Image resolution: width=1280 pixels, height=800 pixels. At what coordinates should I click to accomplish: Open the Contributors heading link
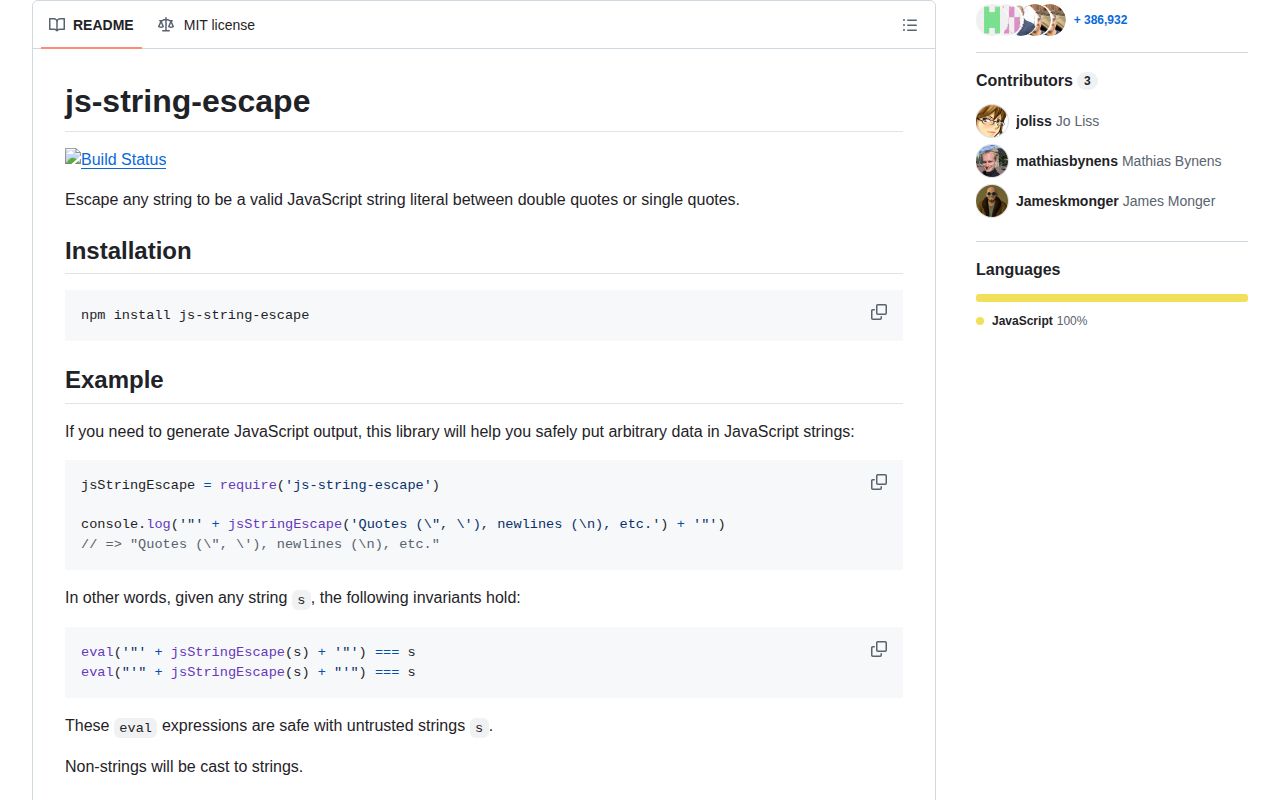click(x=1036, y=80)
